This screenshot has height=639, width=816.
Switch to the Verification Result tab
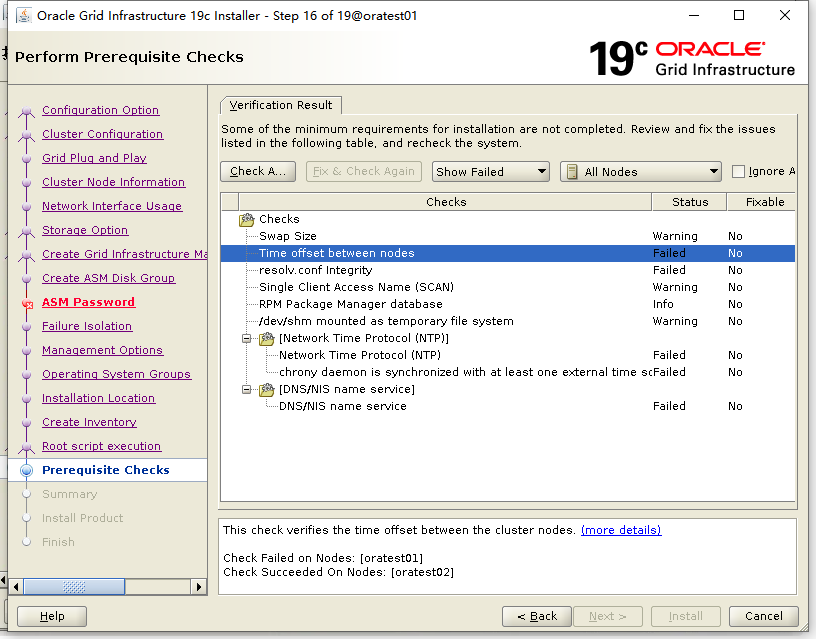point(281,105)
